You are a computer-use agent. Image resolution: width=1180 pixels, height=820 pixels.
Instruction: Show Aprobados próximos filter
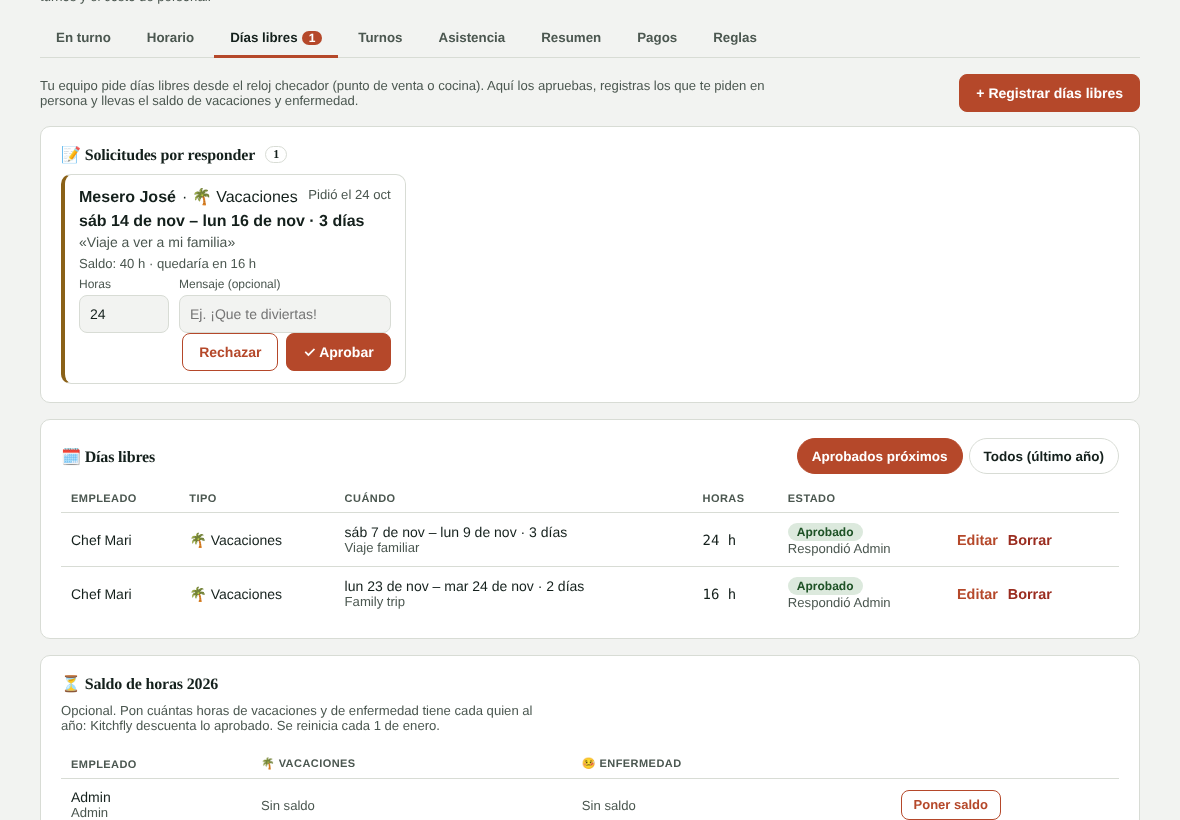[x=880, y=457]
